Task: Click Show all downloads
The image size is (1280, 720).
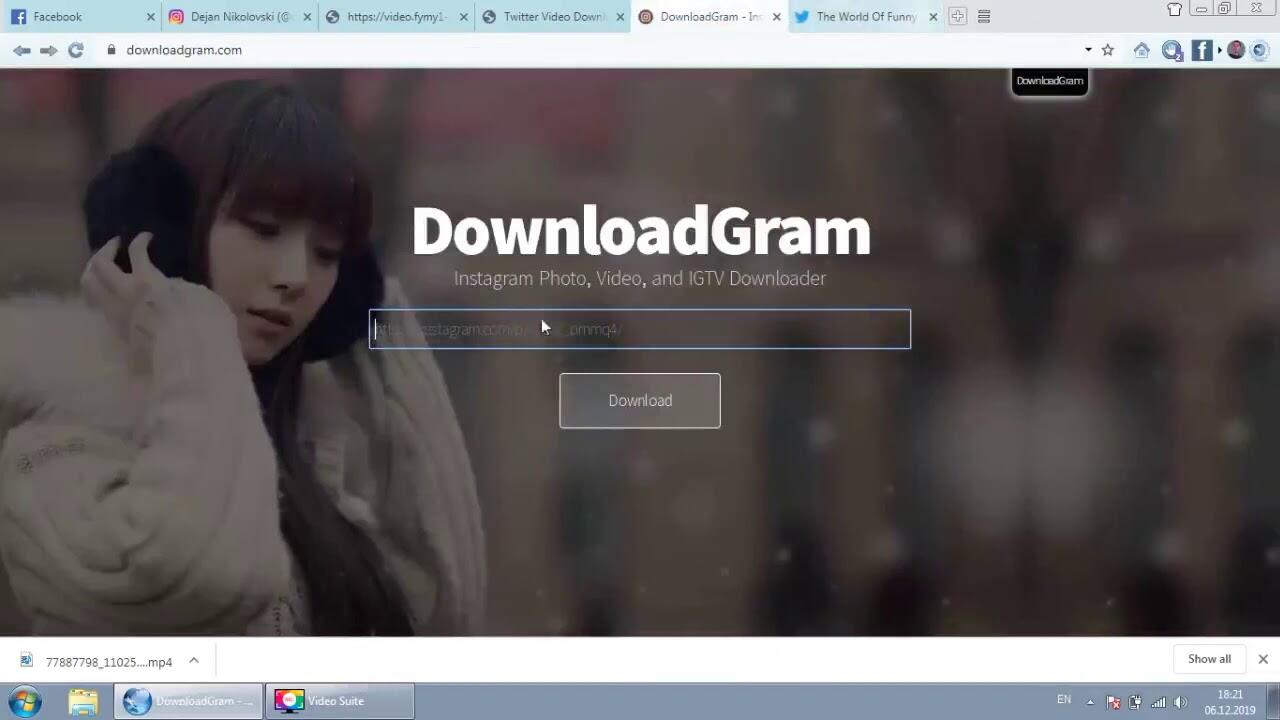Action: pos(1209,659)
